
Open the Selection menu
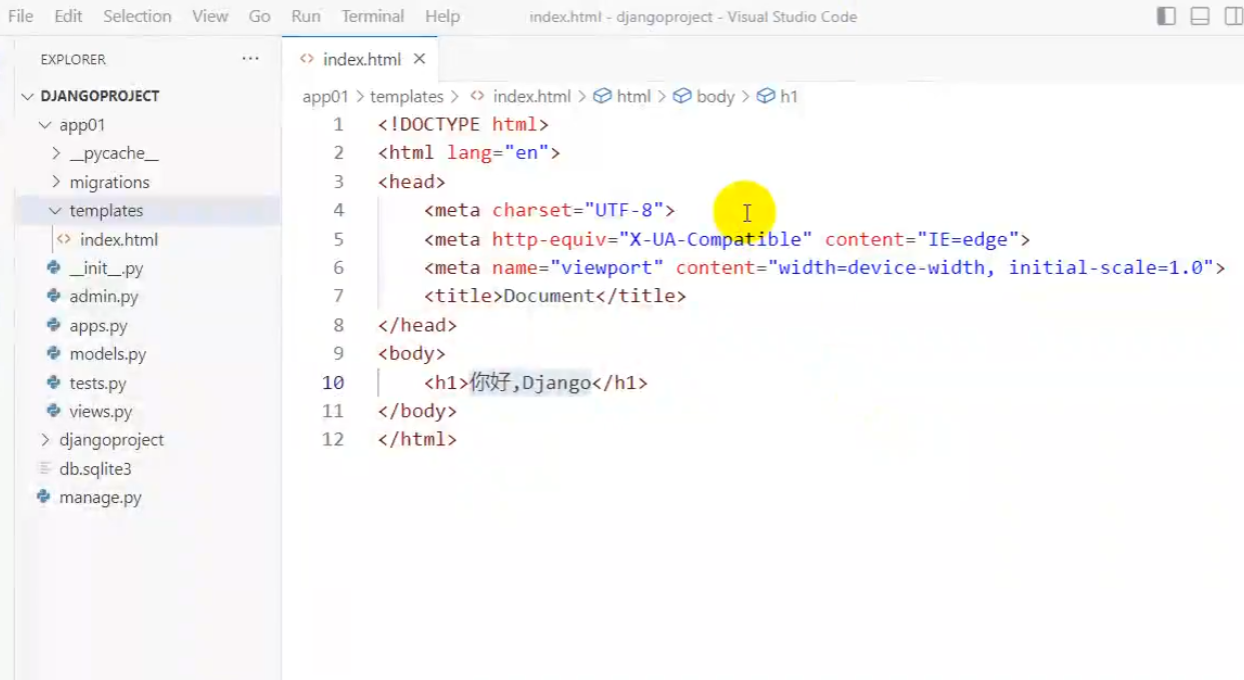pos(137,16)
